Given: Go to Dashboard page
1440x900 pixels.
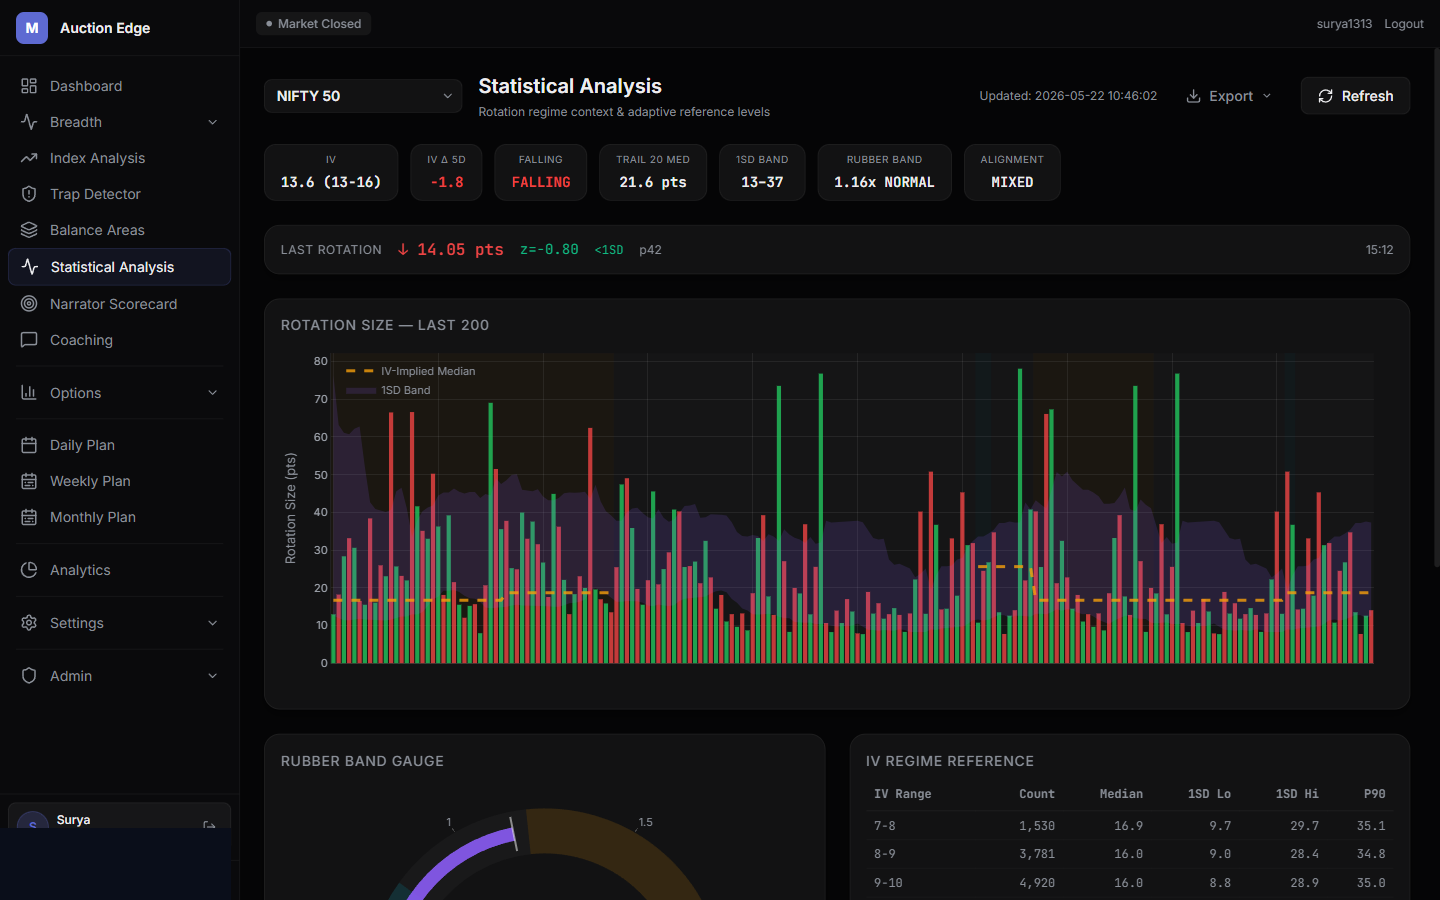Looking at the screenshot, I should click(x=119, y=86).
